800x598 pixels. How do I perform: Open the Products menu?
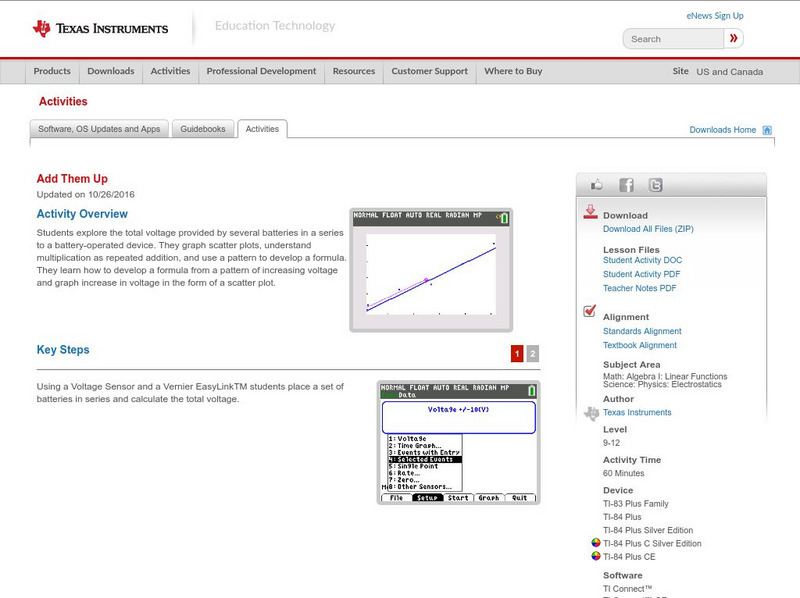coord(52,71)
